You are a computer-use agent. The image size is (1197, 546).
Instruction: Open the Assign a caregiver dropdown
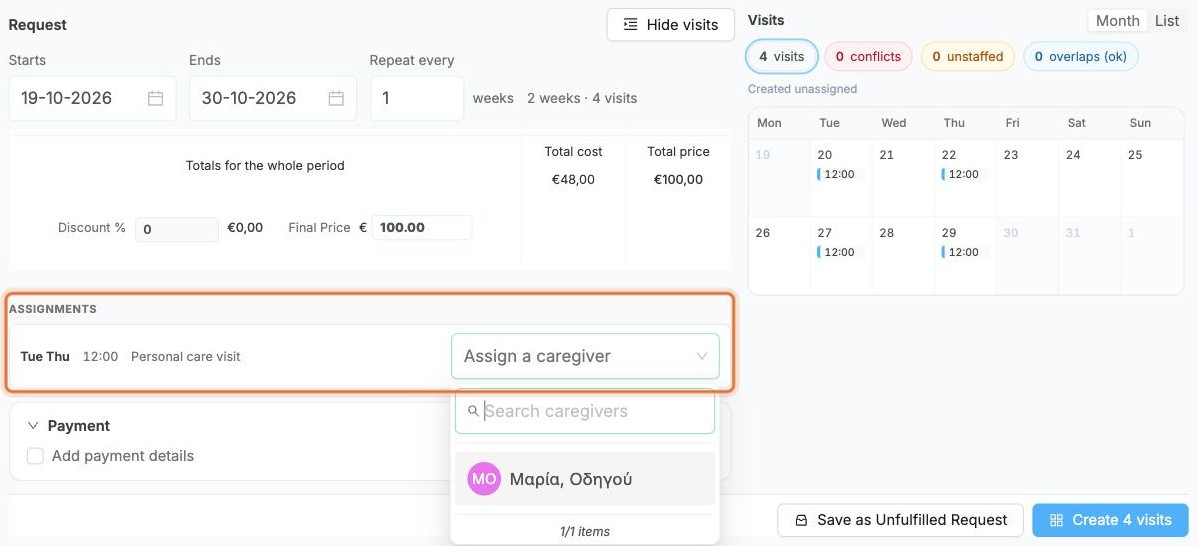[x=585, y=356]
